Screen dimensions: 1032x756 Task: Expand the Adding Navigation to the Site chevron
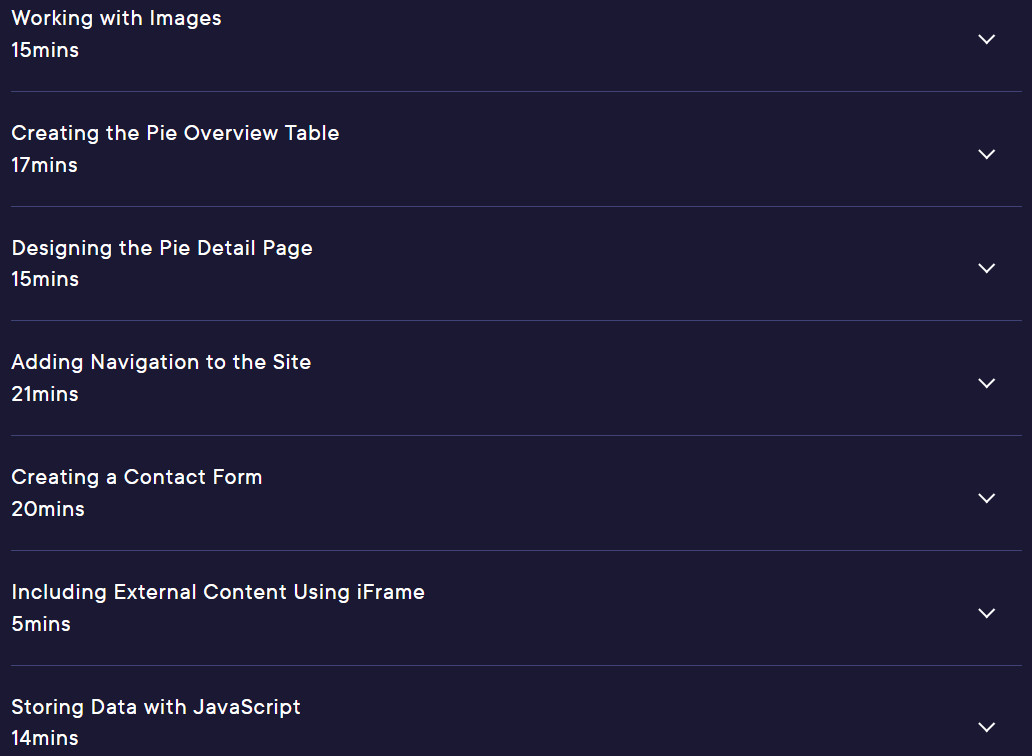pos(986,383)
